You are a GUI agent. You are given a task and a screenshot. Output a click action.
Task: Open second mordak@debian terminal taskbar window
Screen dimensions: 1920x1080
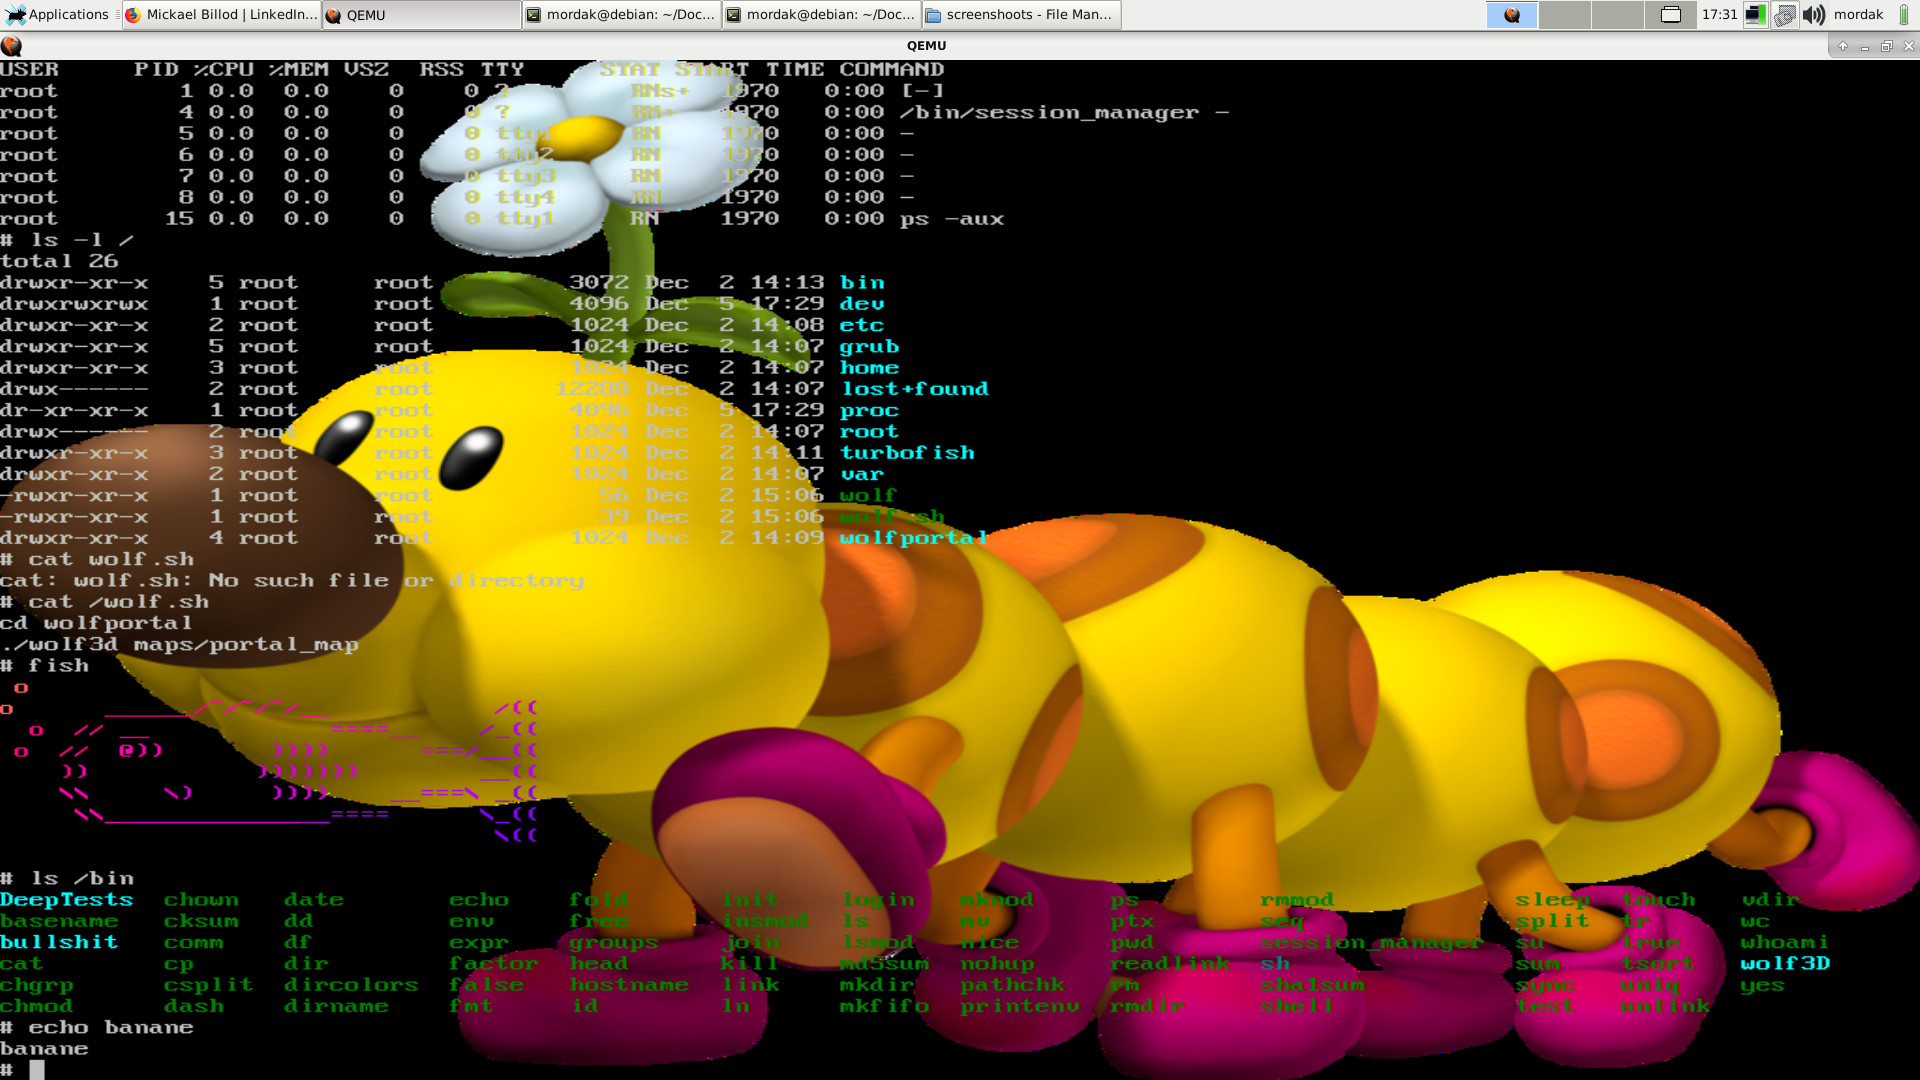(x=820, y=14)
